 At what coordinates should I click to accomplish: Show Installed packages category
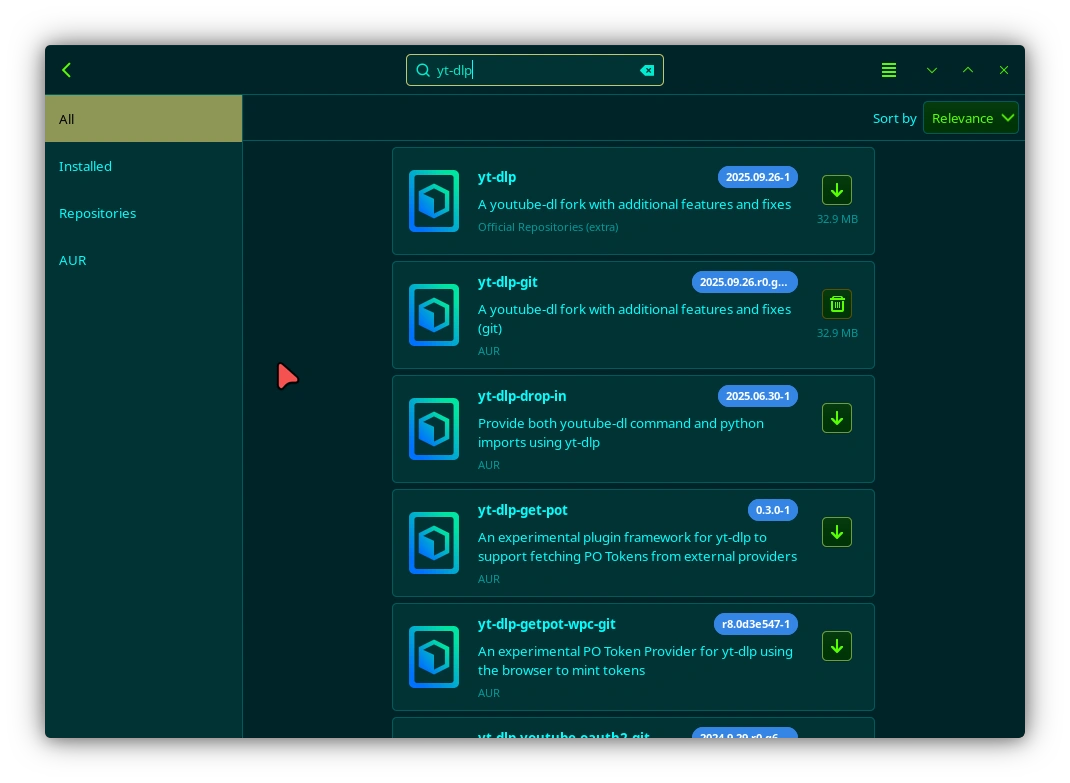[143, 166]
